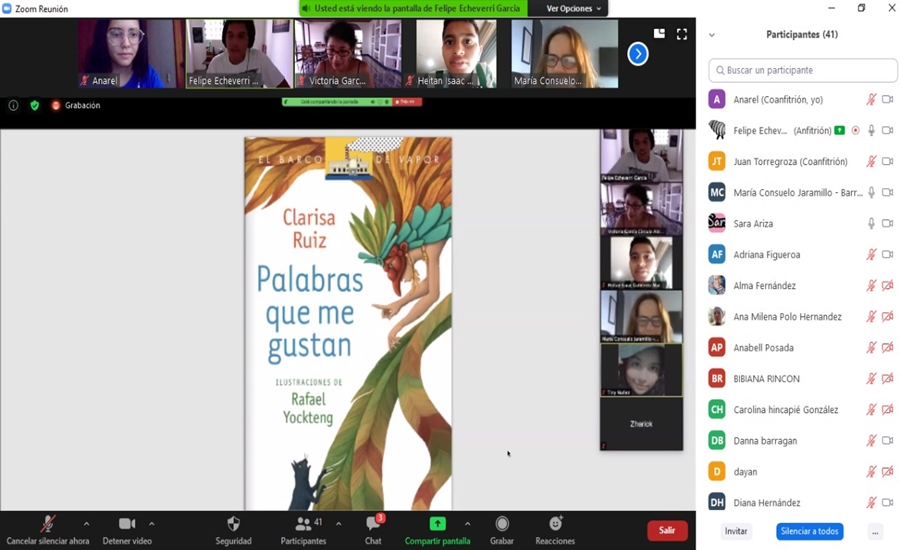This screenshot has width=900, height=550.
Task: Click Anarel's muted microphone icon in the list
Action: [x=871, y=99]
